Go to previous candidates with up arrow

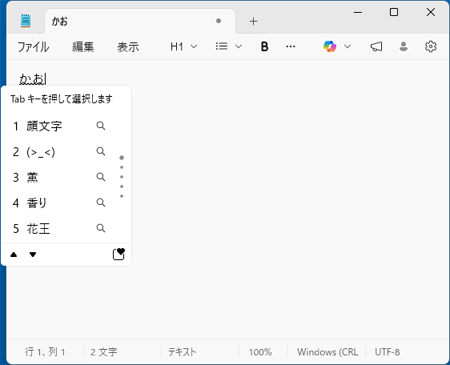tap(14, 255)
